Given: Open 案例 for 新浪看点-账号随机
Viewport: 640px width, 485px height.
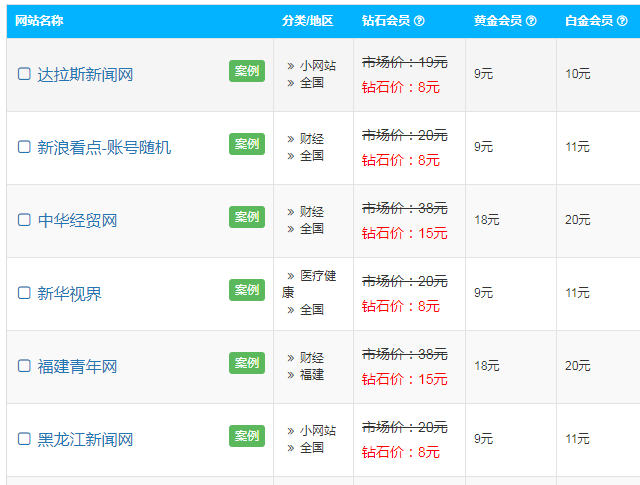Looking at the screenshot, I should coord(247,144).
